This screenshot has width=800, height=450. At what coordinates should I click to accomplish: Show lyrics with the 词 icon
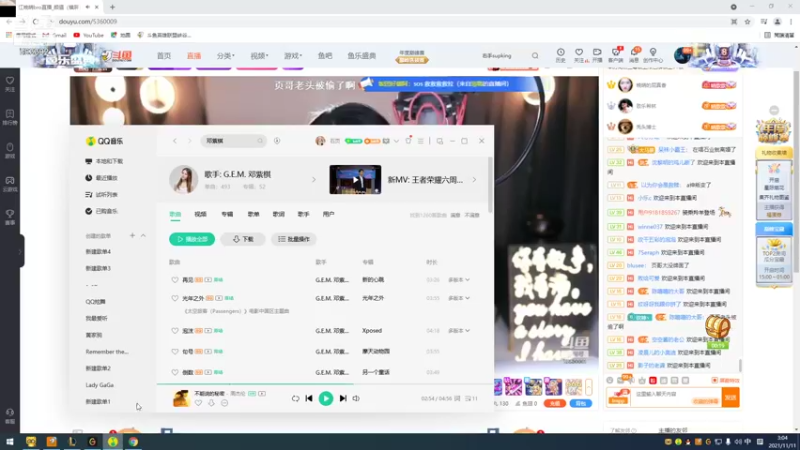point(457,398)
